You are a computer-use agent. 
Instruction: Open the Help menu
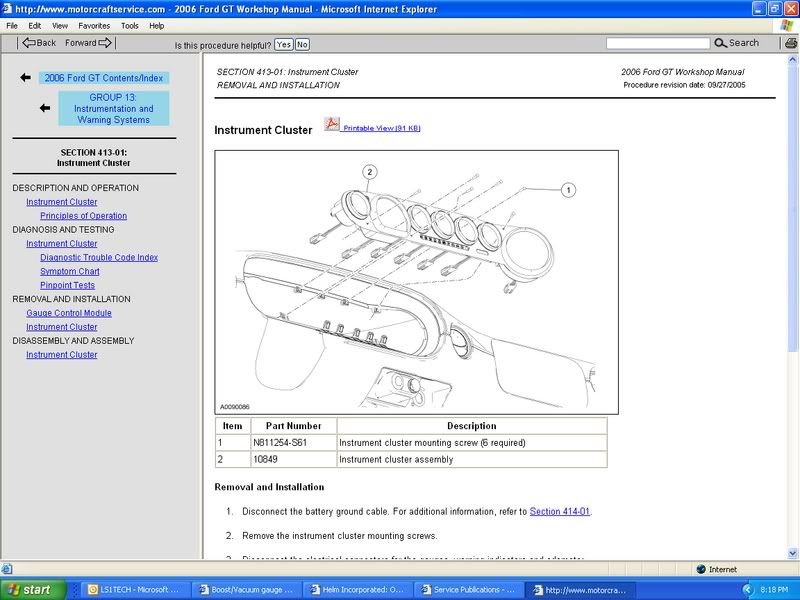point(157,26)
